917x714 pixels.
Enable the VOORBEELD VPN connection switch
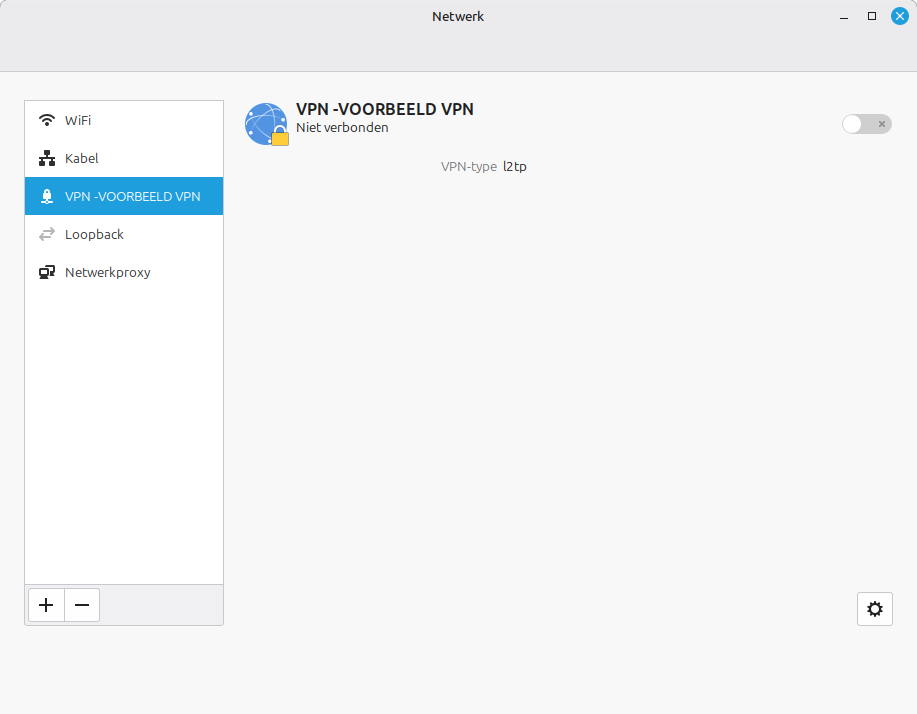866,124
